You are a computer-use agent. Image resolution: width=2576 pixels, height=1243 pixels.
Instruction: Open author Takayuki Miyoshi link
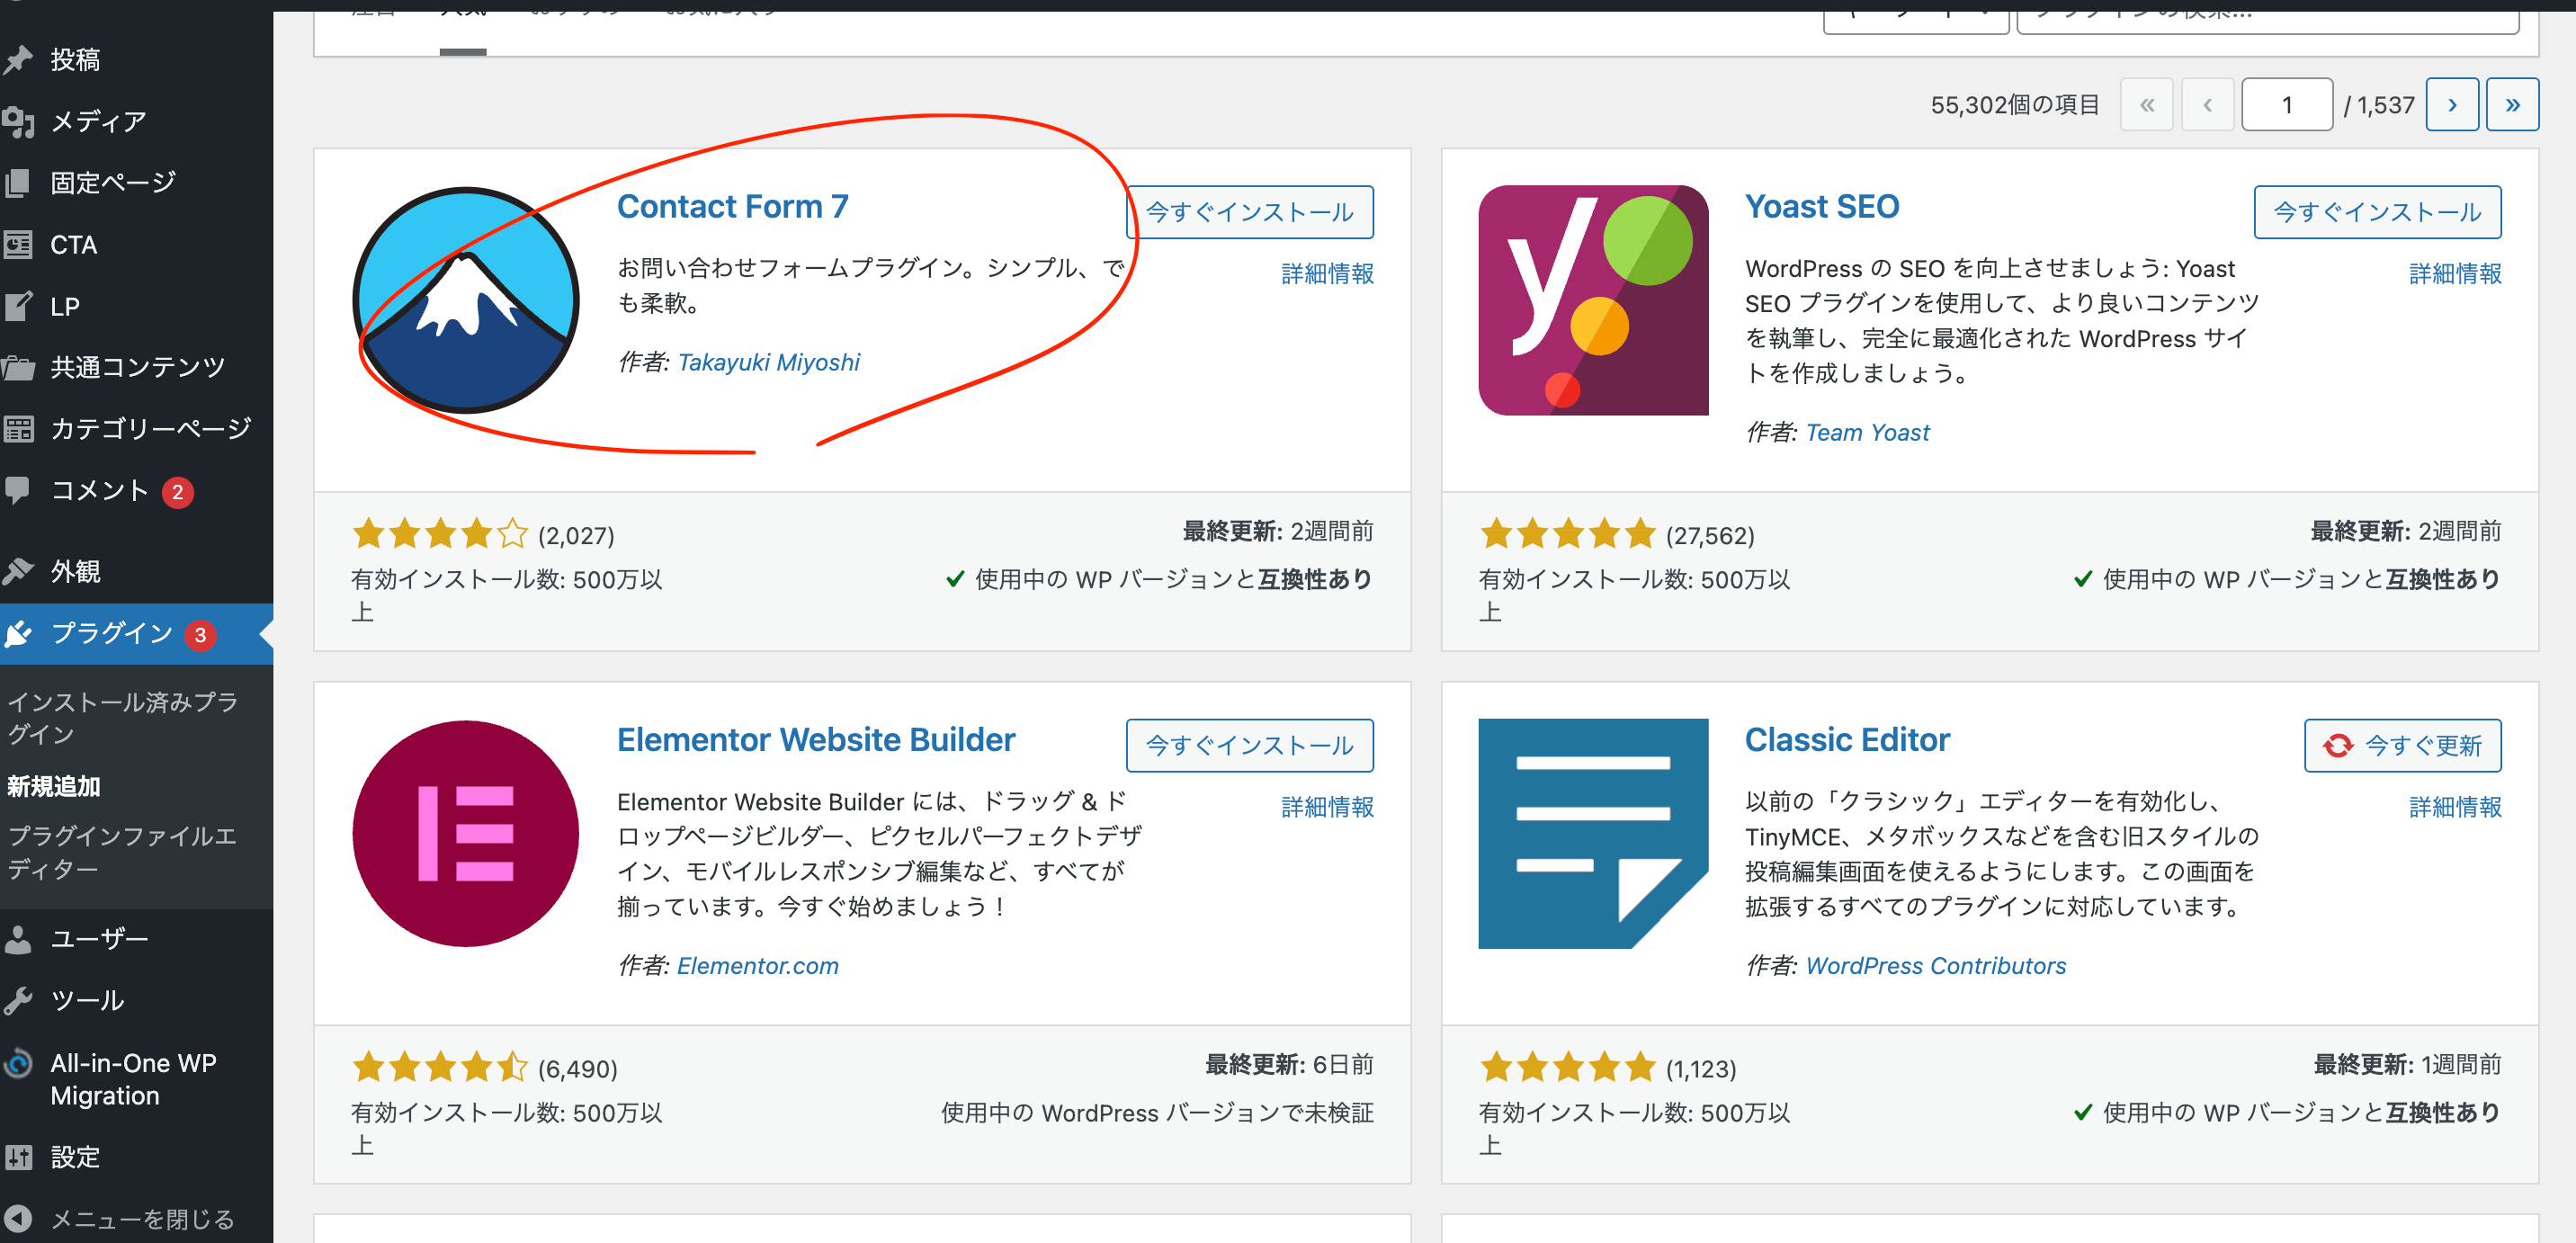[x=768, y=362]
